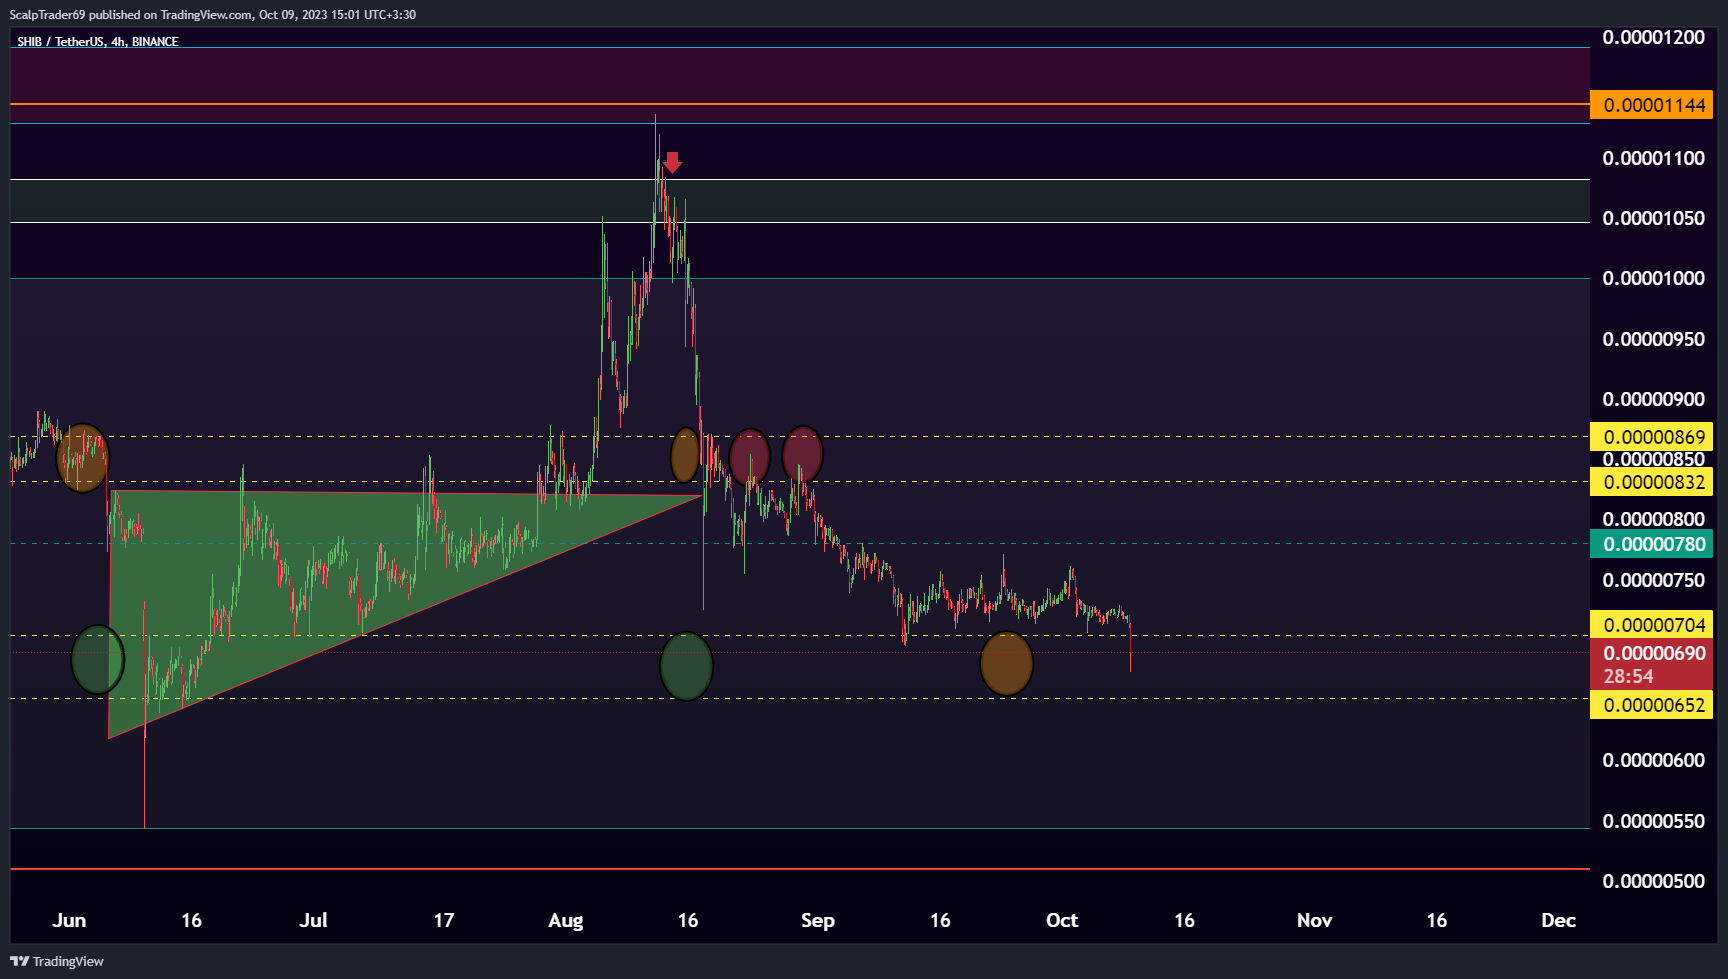This screenshot has height=979, width=1728.
Task: Click the 0.00000950 price scale value
Action: [1653, 339]
